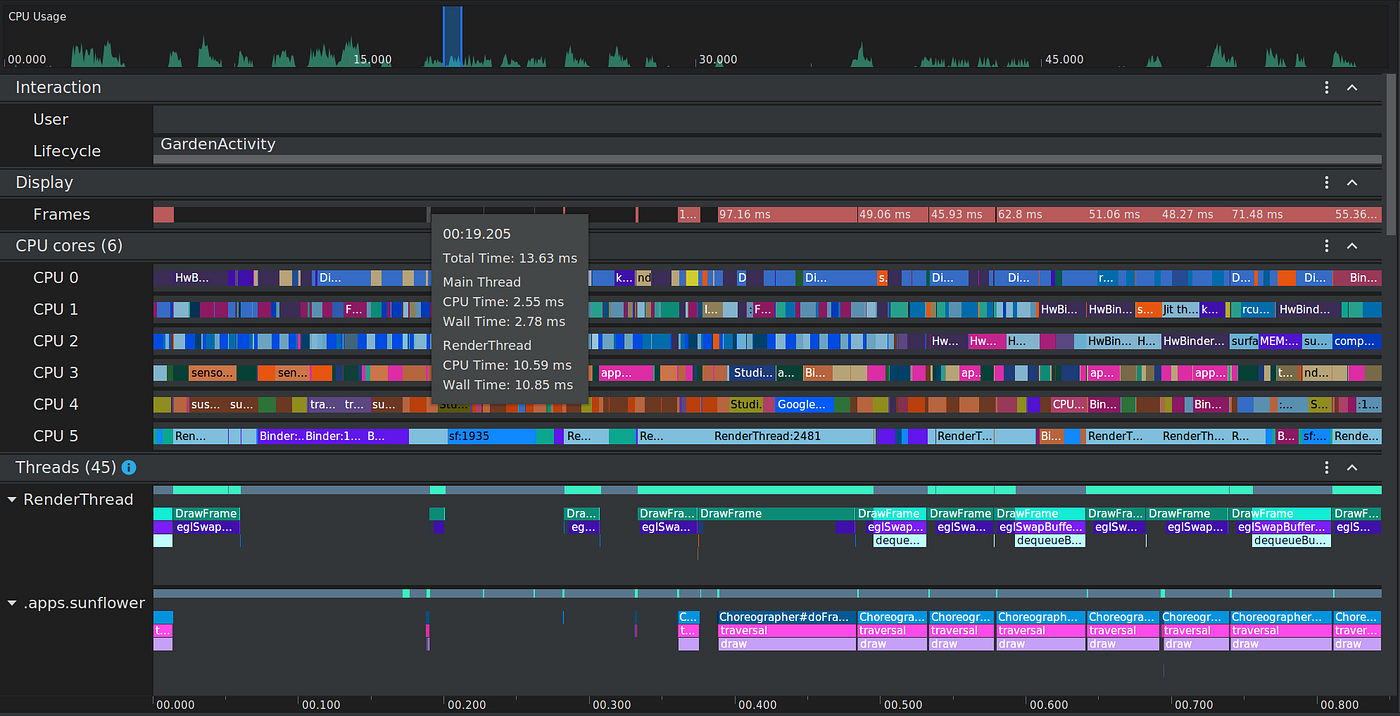Collapse the CPU cores section
This screenshot has width=1400, height=716.
point(1352,246)
